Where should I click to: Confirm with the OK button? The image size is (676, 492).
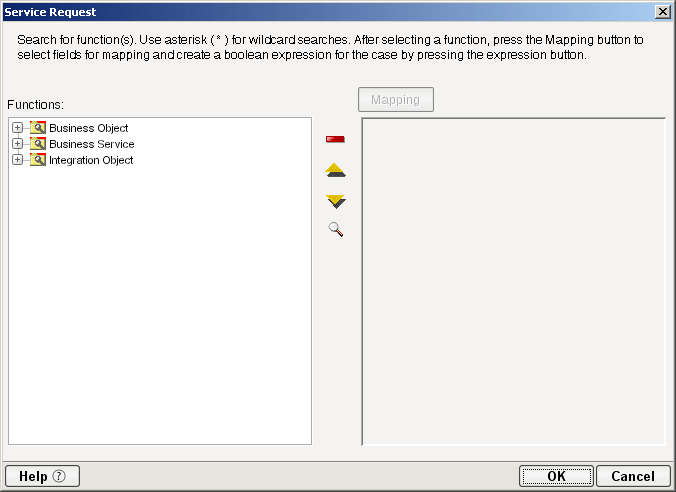tap(556, 476)
